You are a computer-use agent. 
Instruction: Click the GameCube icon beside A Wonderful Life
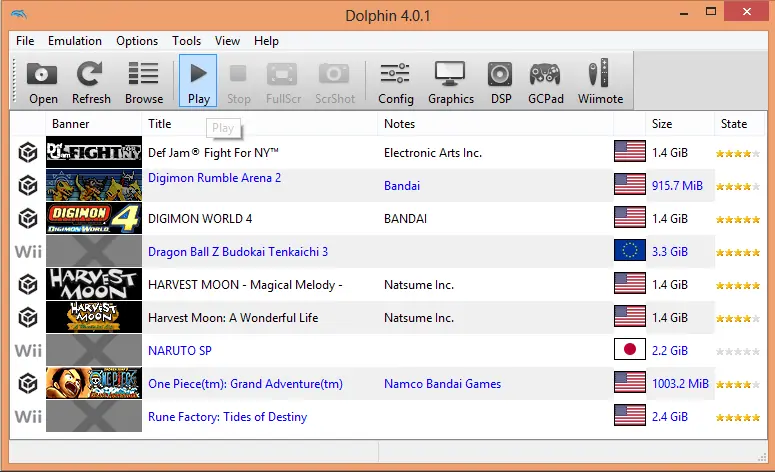point(28,317)
